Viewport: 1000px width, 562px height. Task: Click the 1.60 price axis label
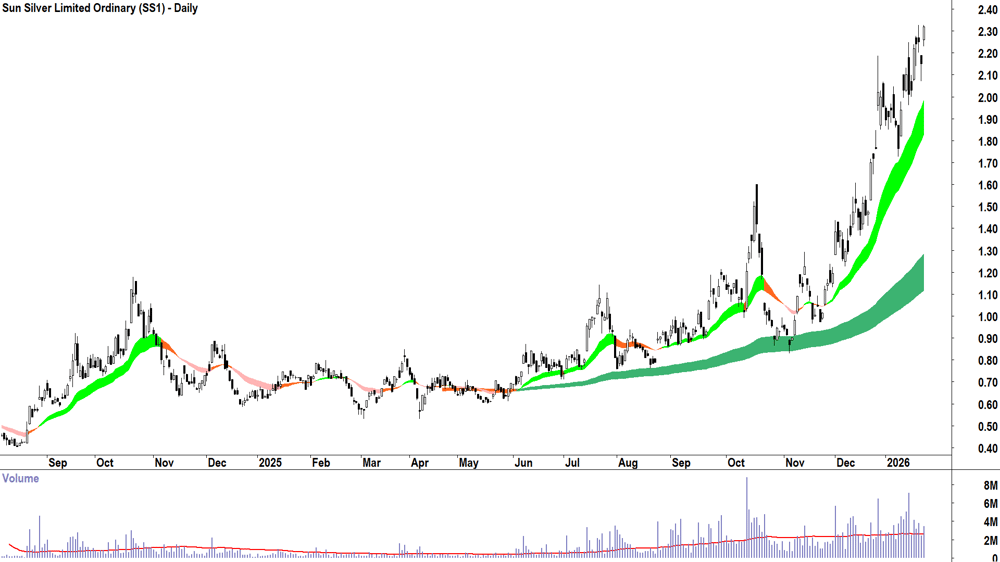pos(987,186)
